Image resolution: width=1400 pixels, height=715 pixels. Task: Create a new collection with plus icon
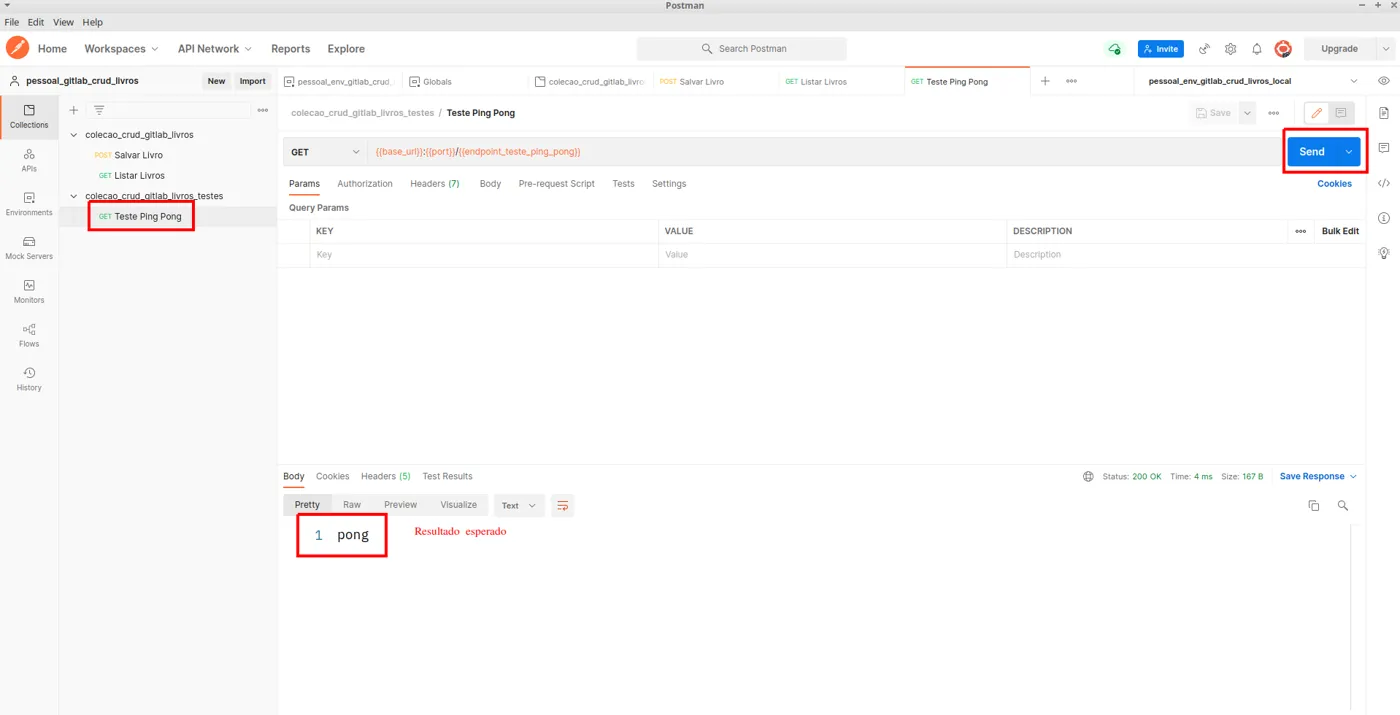73,110
